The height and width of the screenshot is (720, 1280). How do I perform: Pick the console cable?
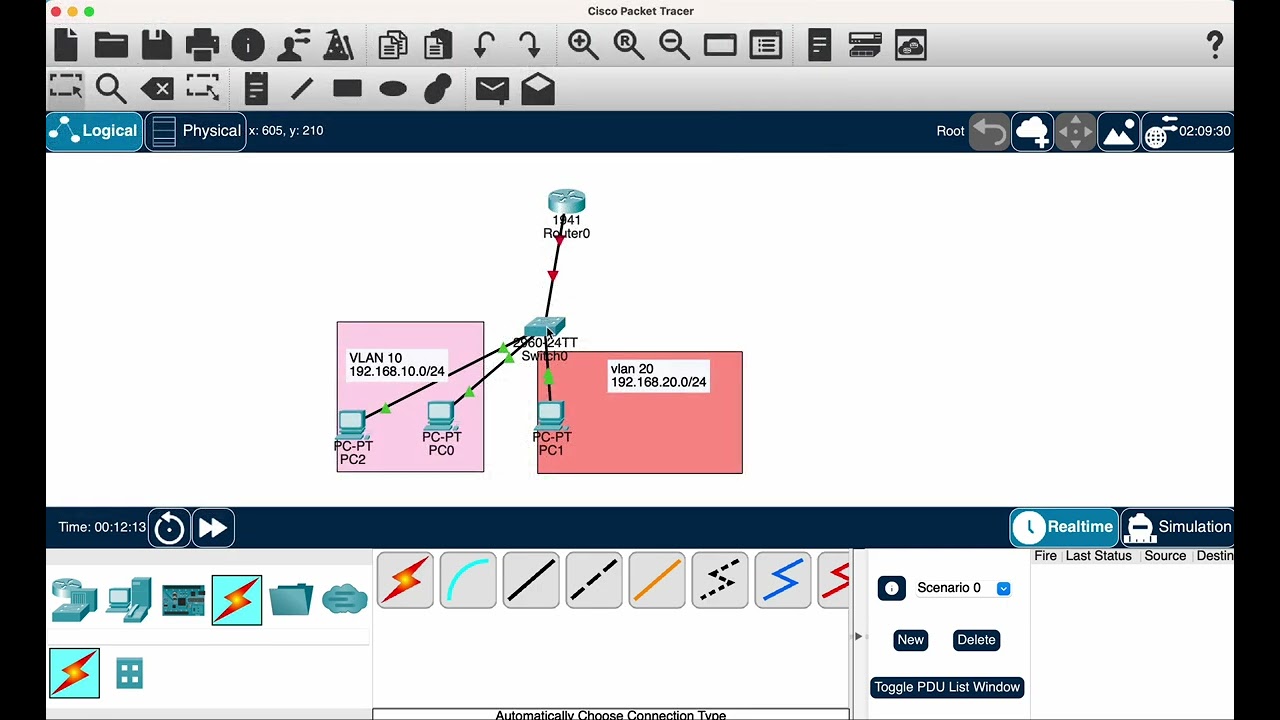(x=468, y=580)
